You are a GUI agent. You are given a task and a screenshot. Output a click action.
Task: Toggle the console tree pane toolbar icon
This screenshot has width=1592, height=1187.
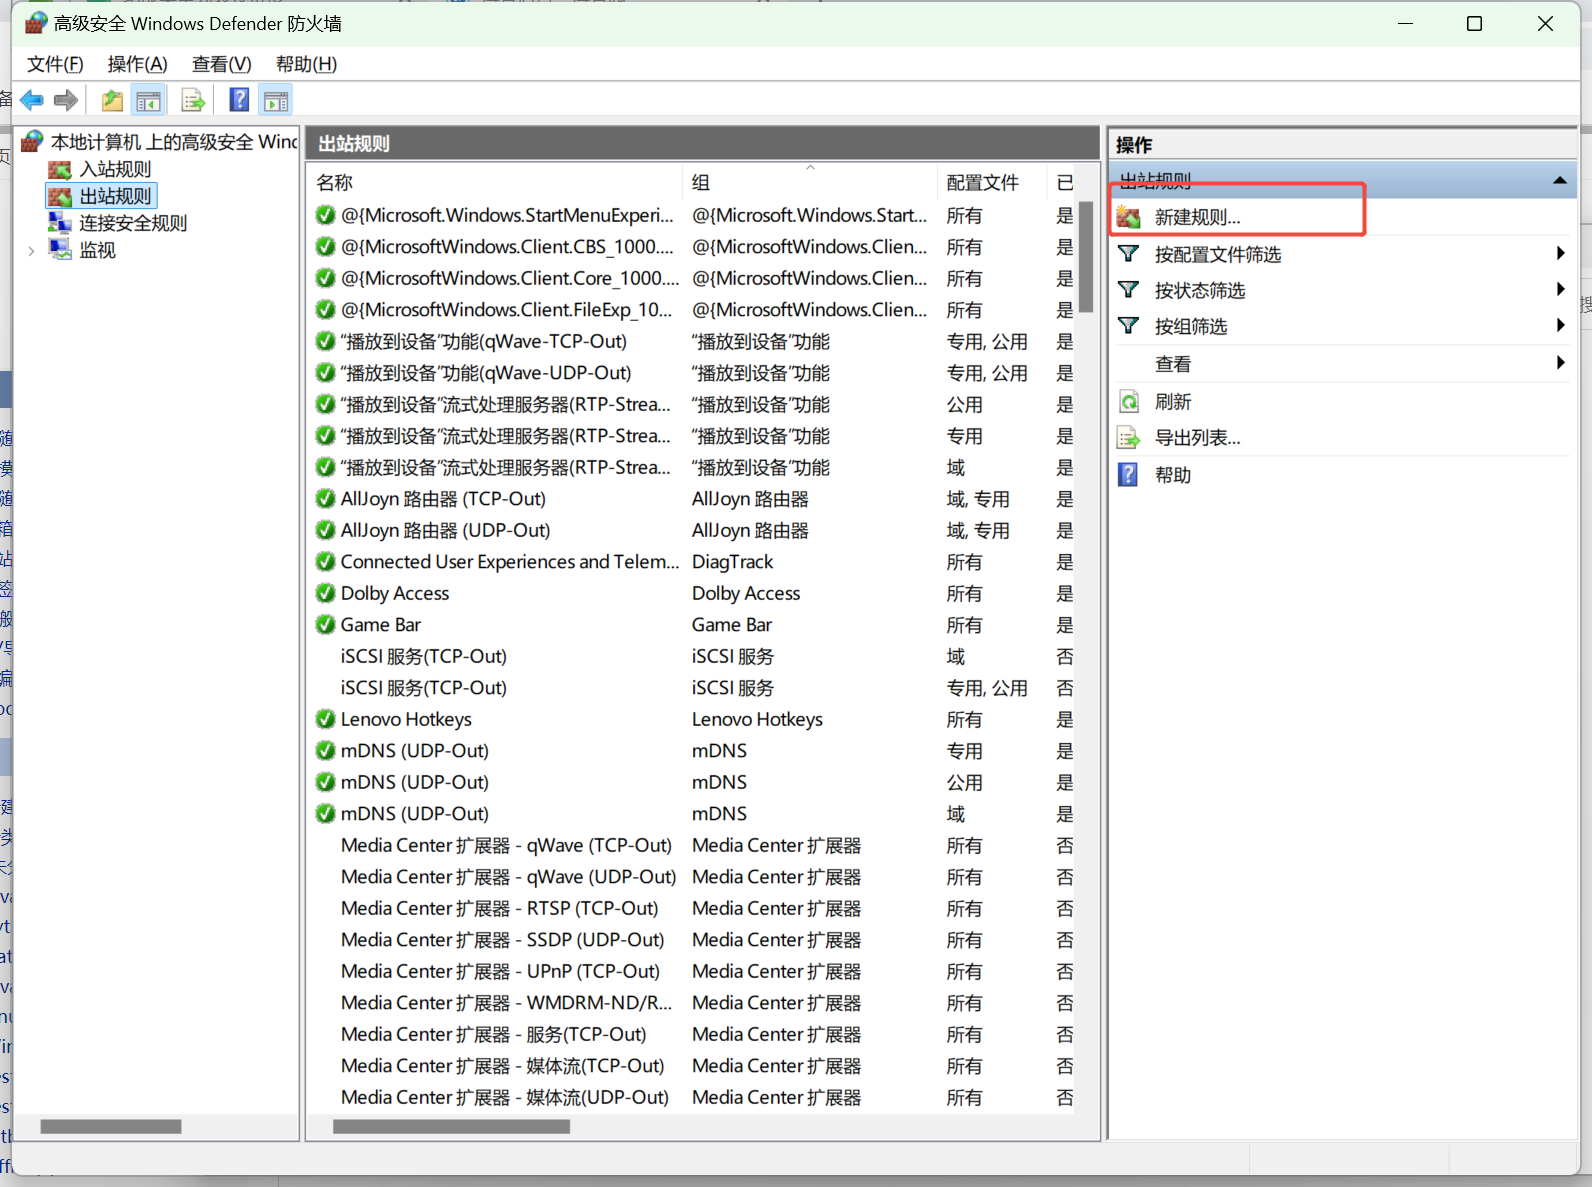tap(148, 100)
